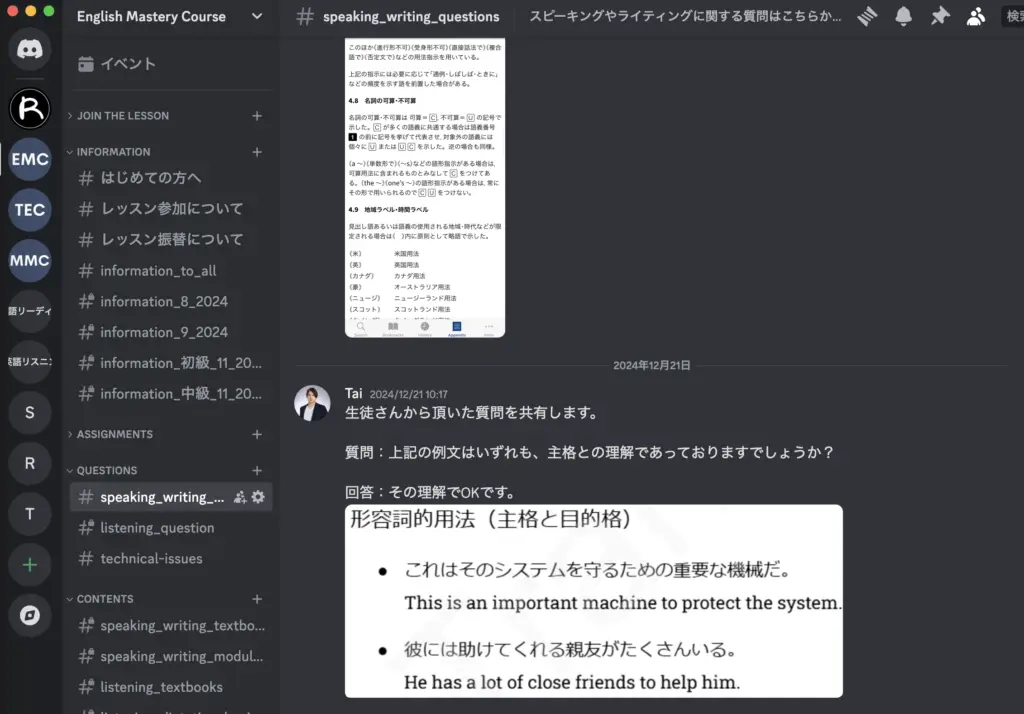Screen dimensions: 1024x714
Task: Open the speaking_writing_modul... channel
Action: point(170,657)
